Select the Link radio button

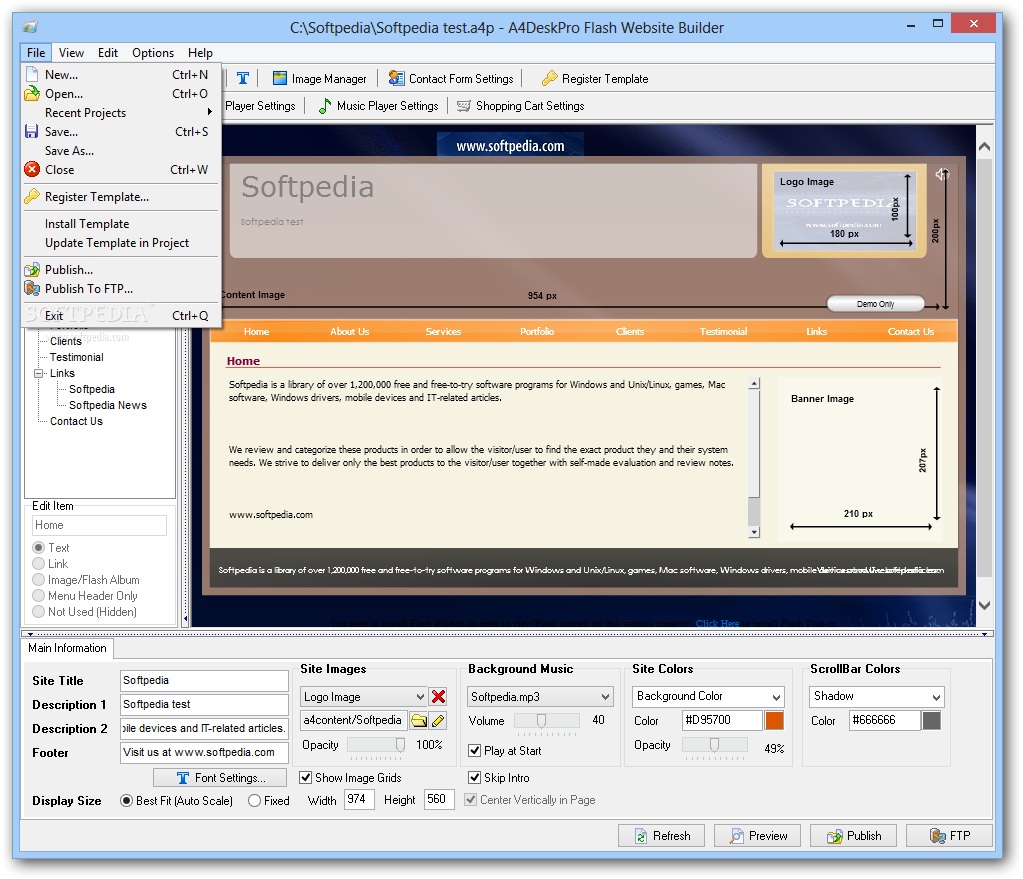point(38,563)
